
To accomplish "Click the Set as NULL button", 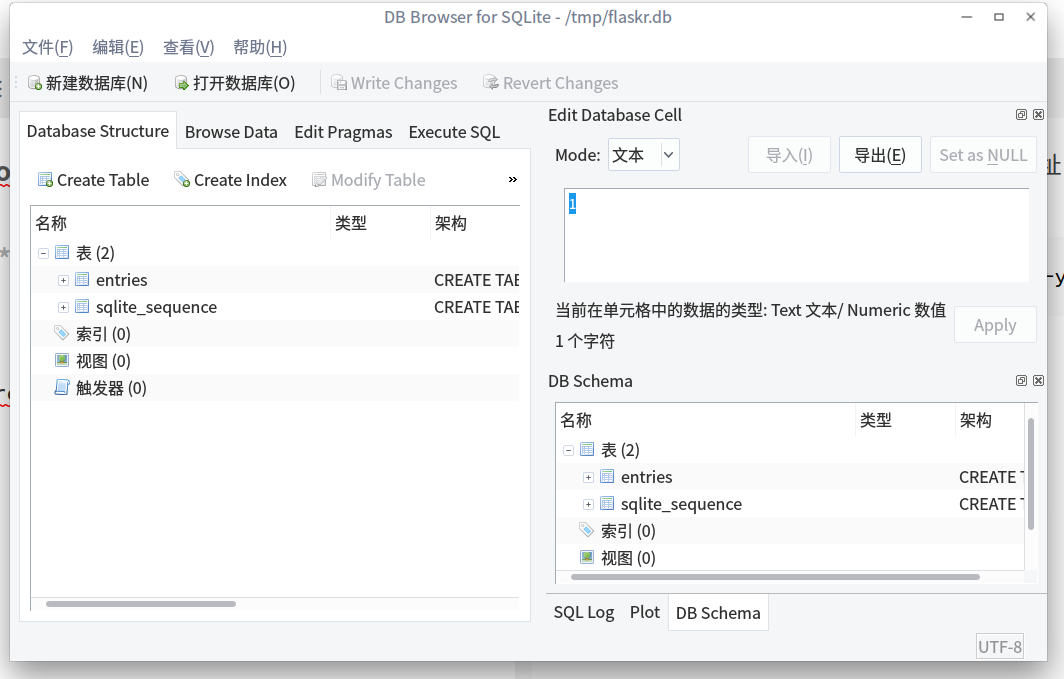I will click(x=983, y=155).
